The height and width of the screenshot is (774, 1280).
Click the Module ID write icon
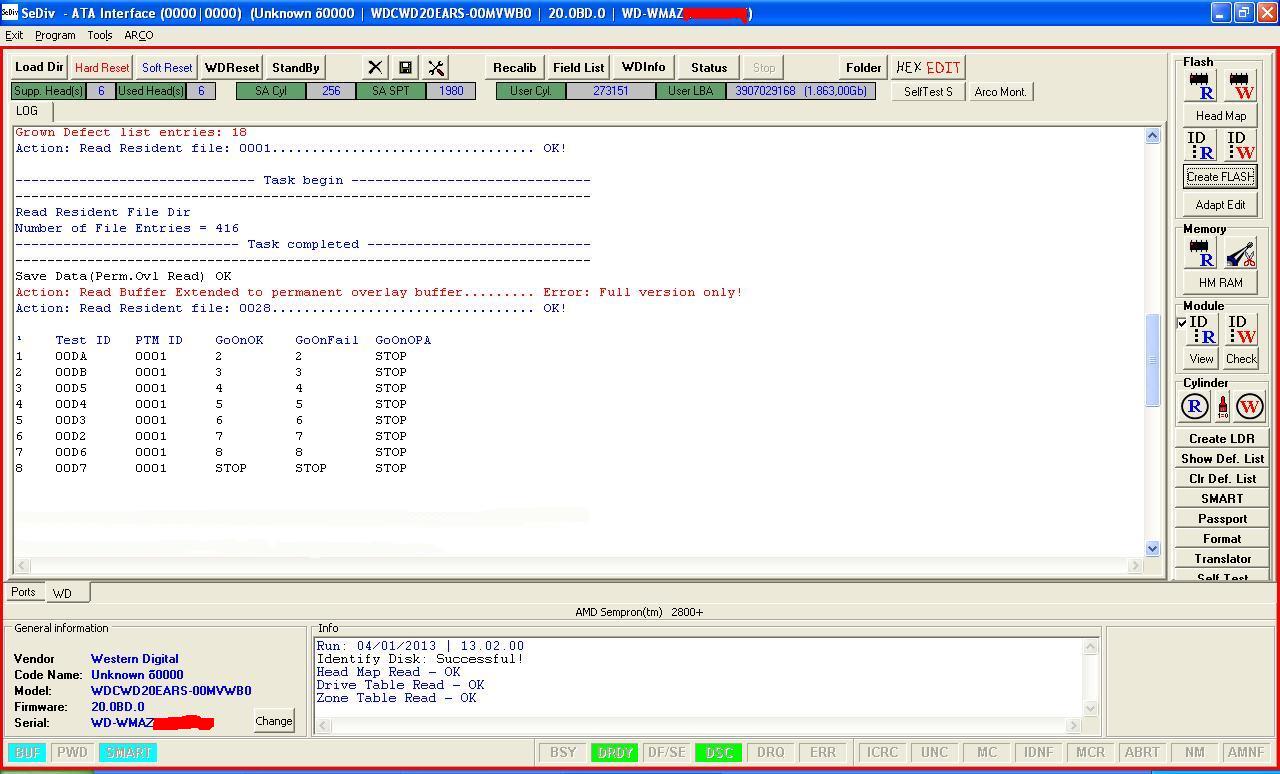tap(1240, 330)
